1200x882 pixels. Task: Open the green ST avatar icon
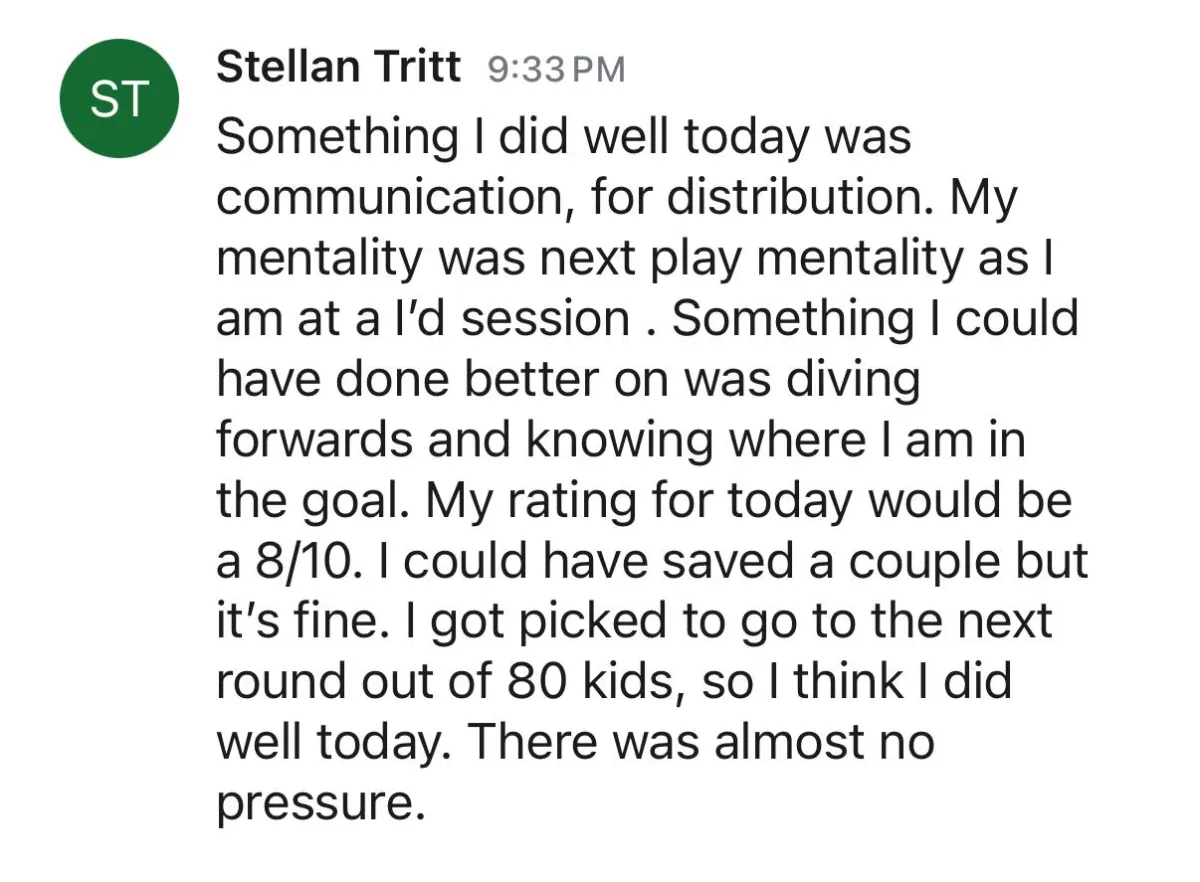pyautogui.click(x=119, y=98)
